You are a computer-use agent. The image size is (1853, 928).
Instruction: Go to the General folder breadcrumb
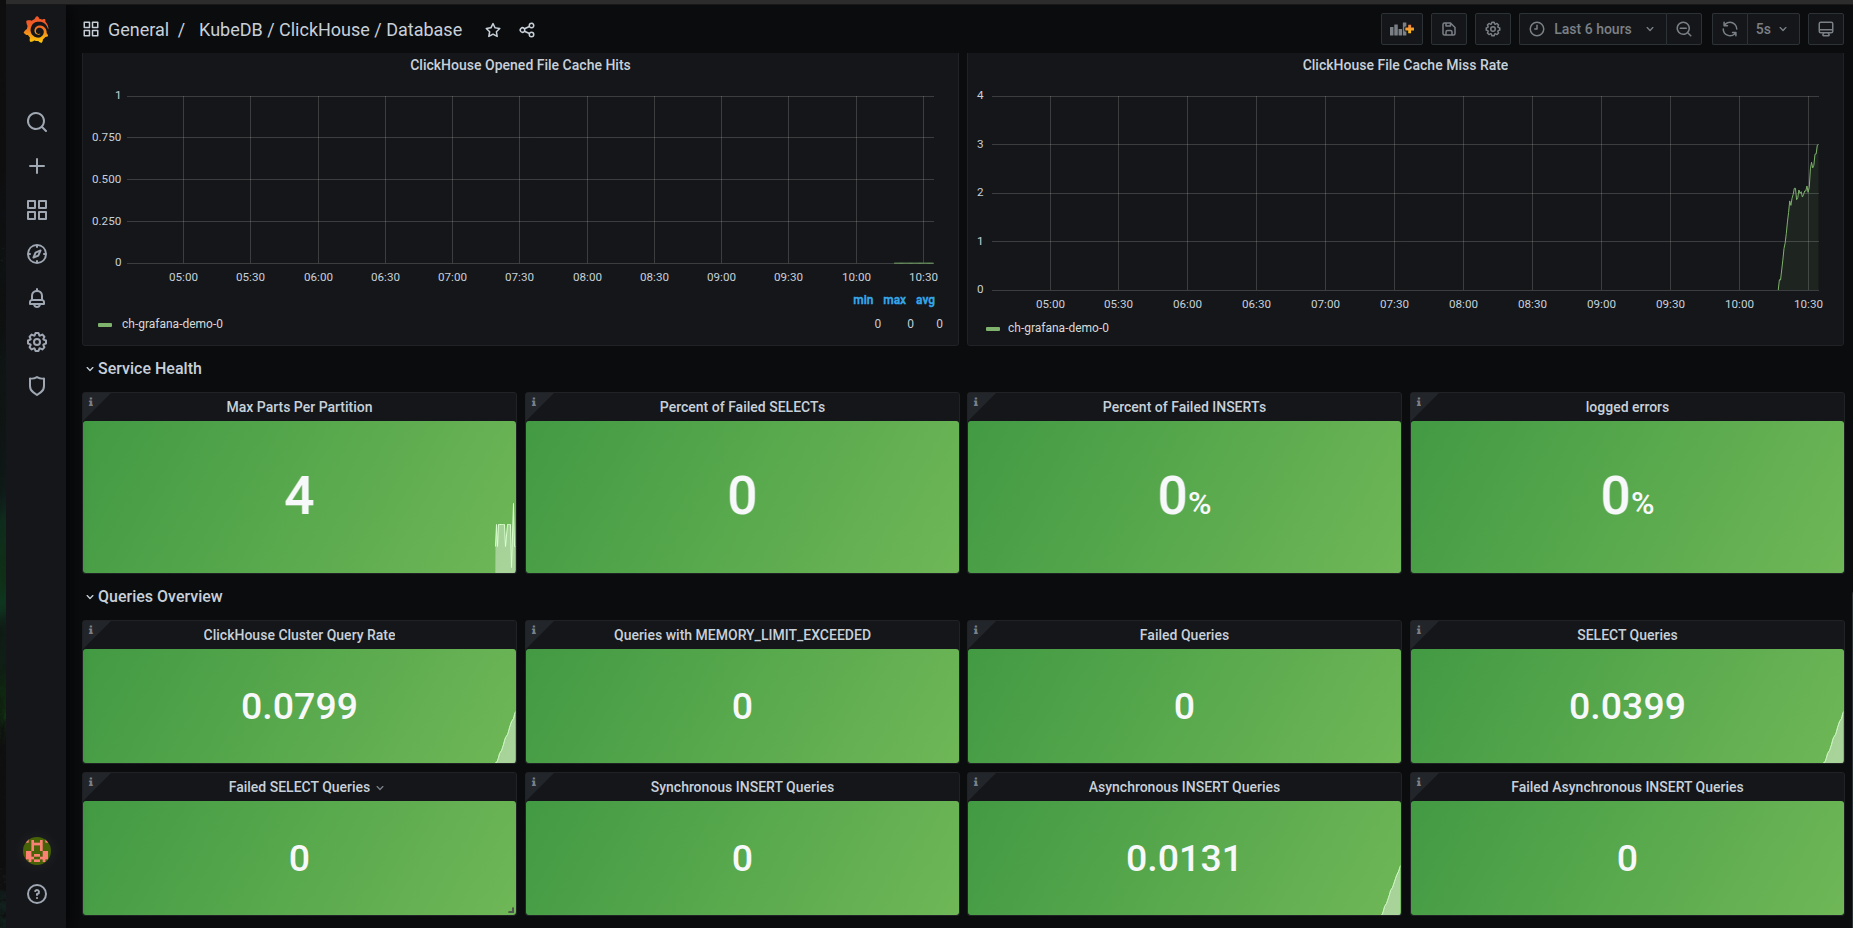click(x=138, y=30)
